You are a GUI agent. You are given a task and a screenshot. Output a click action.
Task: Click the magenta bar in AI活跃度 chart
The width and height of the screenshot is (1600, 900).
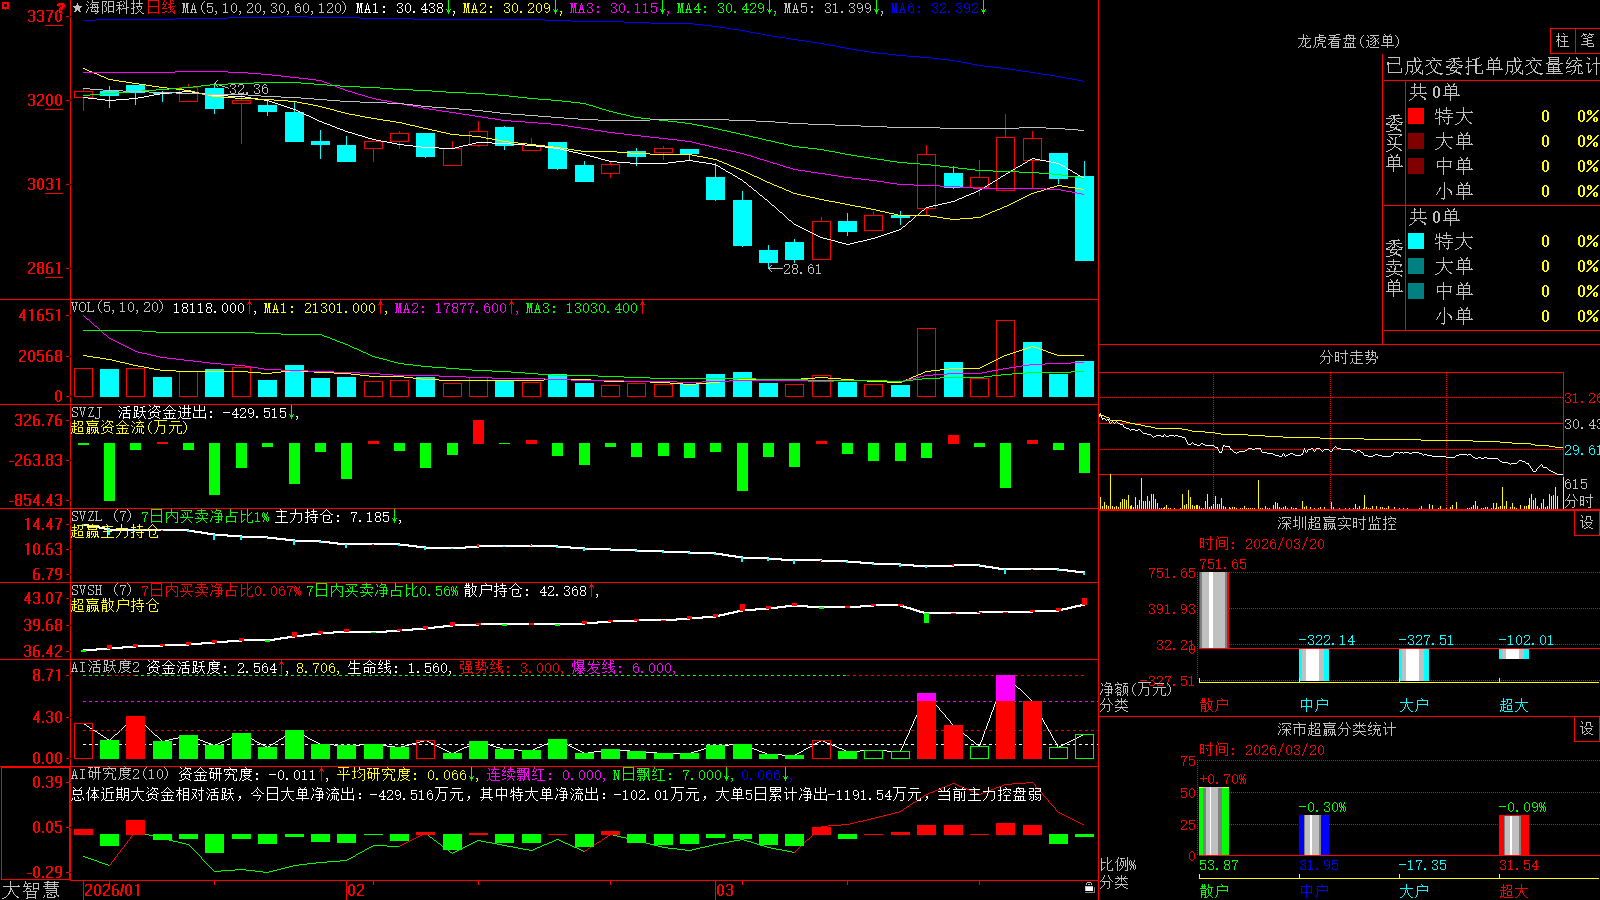(1005, 688)
